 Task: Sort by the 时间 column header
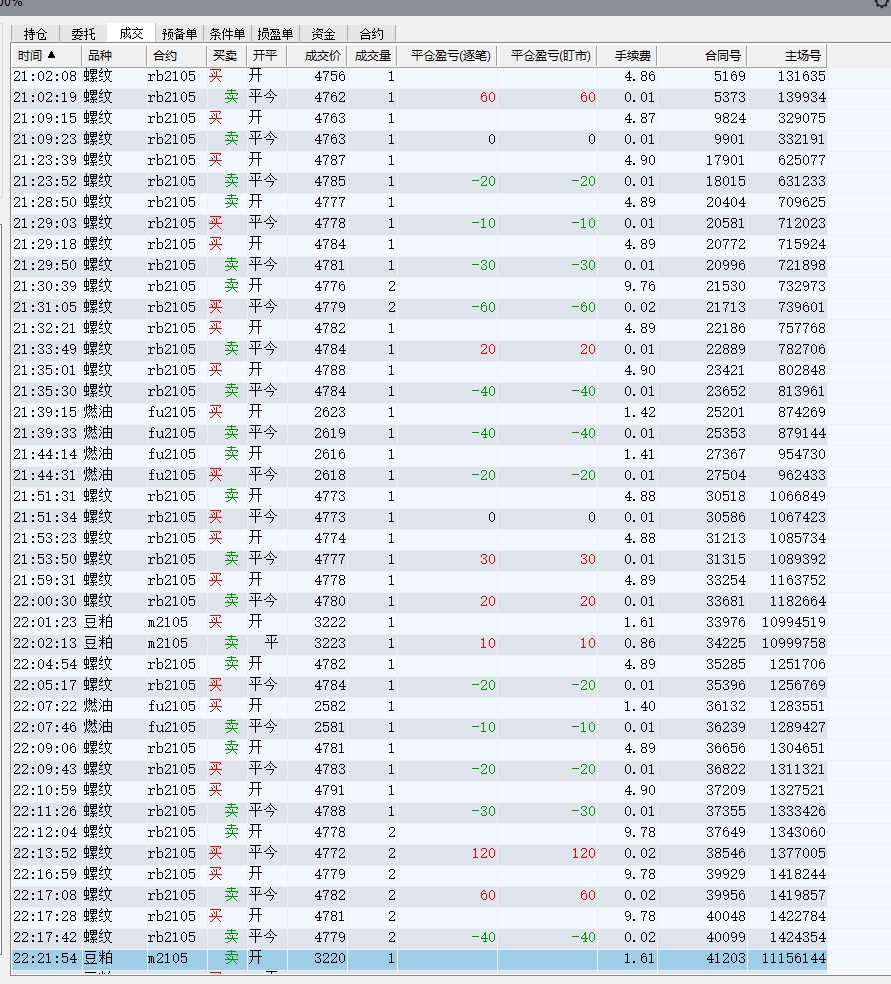(46, 56)
